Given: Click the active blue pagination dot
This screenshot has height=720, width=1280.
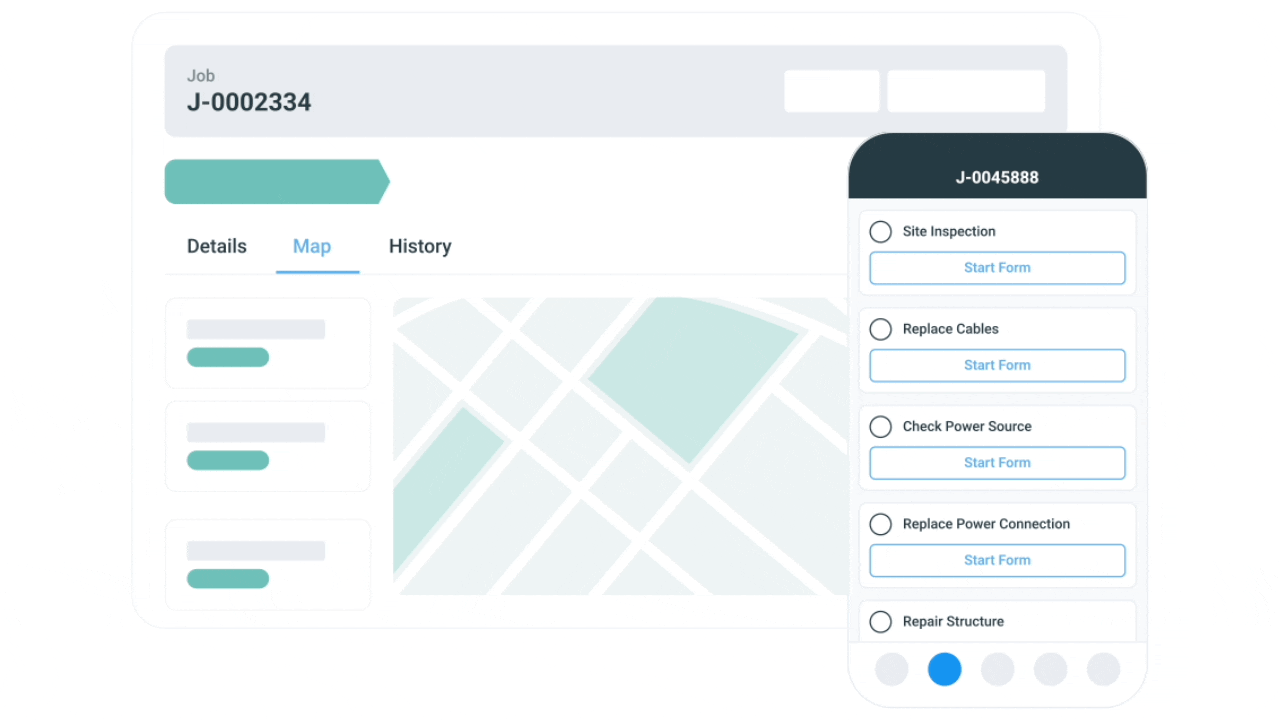Looking at the screenshot, I should [x=944, y=669].
